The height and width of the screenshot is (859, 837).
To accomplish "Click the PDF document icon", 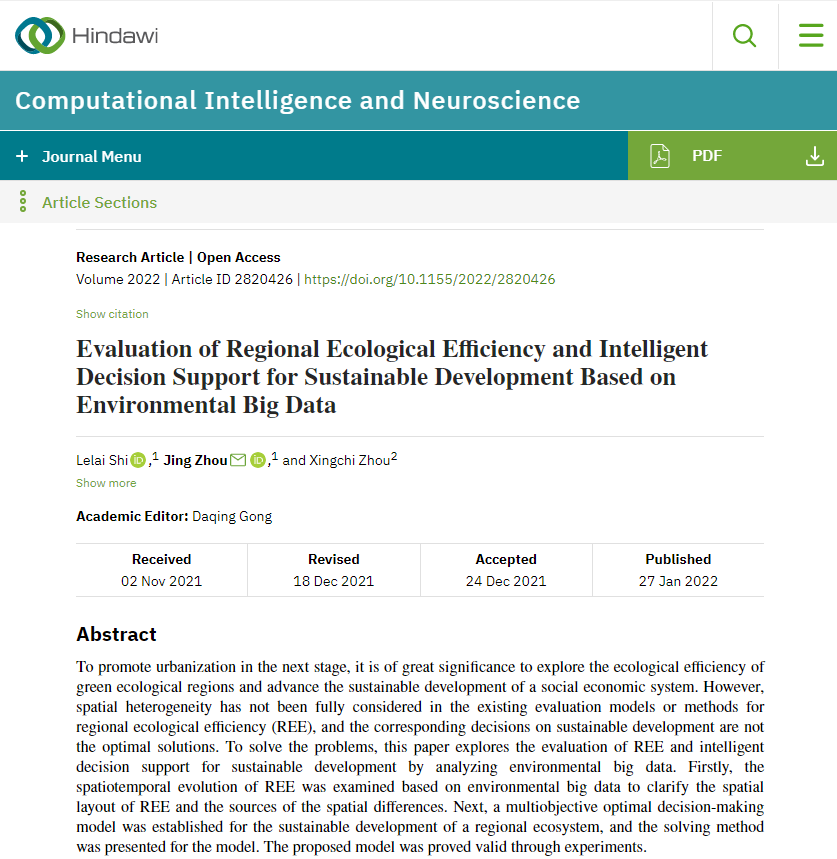I will coord(660,156).
